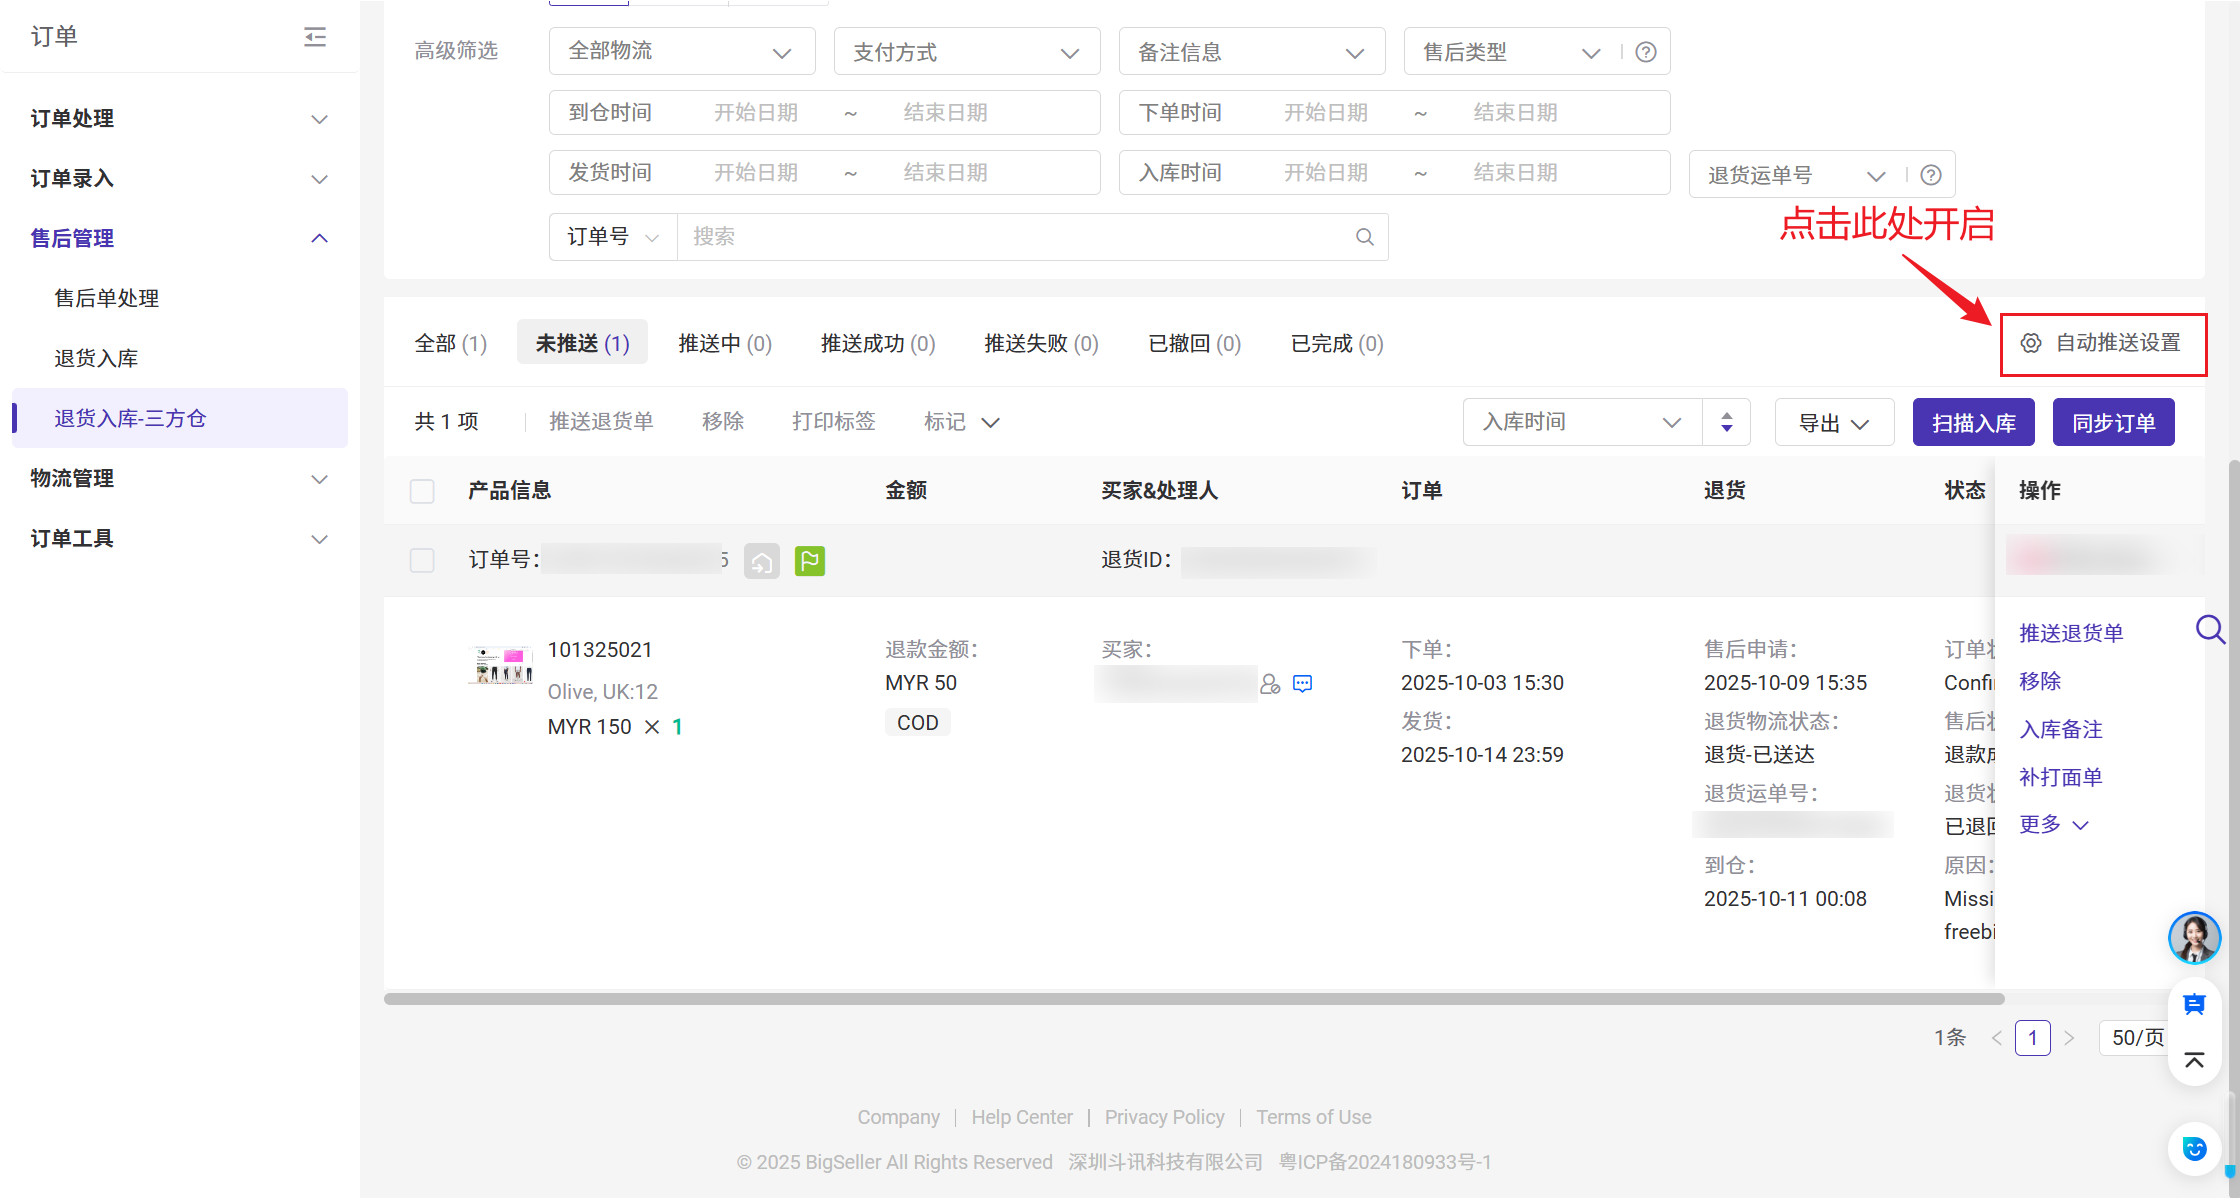The height and width of the screenshot is (1198, 2240).
Task: Click the customer service avatar icon
Action: [x=2194, y=938]
